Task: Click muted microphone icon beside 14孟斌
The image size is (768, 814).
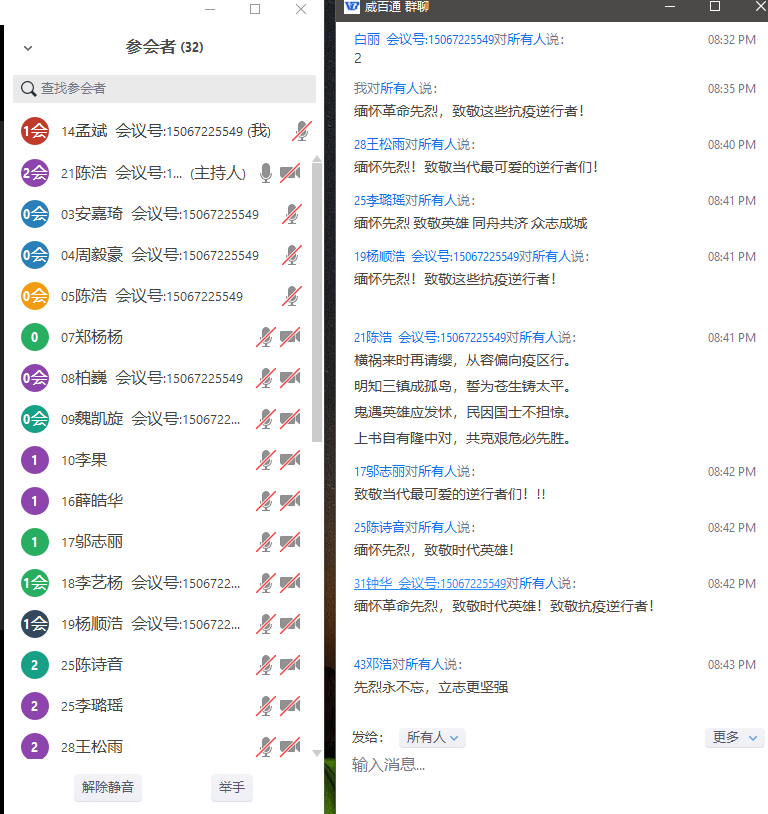Action: (x=301, y=131)
